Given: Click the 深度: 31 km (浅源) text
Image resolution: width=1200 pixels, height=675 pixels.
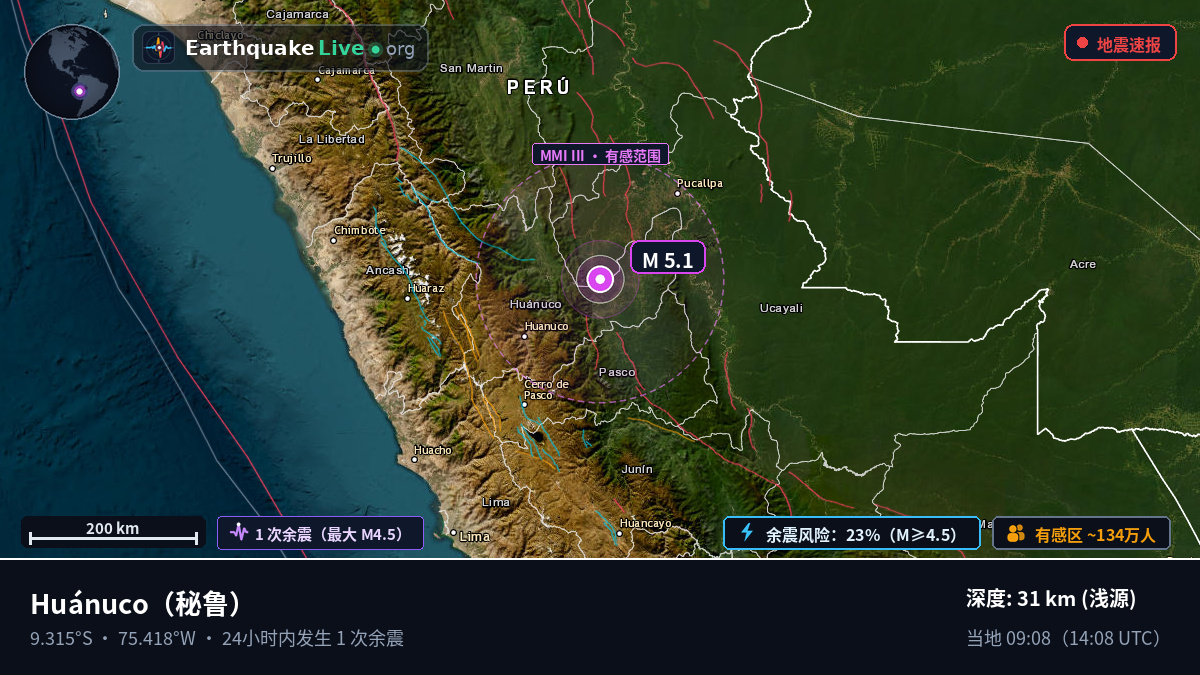Looking at the screenshot, I should point(1051,599).
